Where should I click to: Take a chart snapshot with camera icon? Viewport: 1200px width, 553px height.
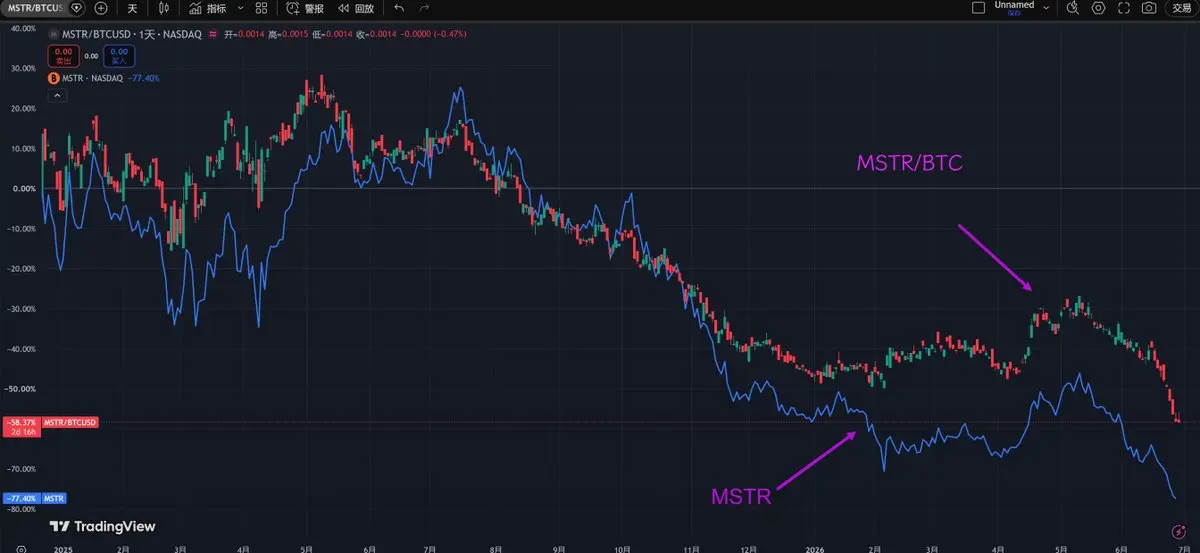coord(1150,8)
